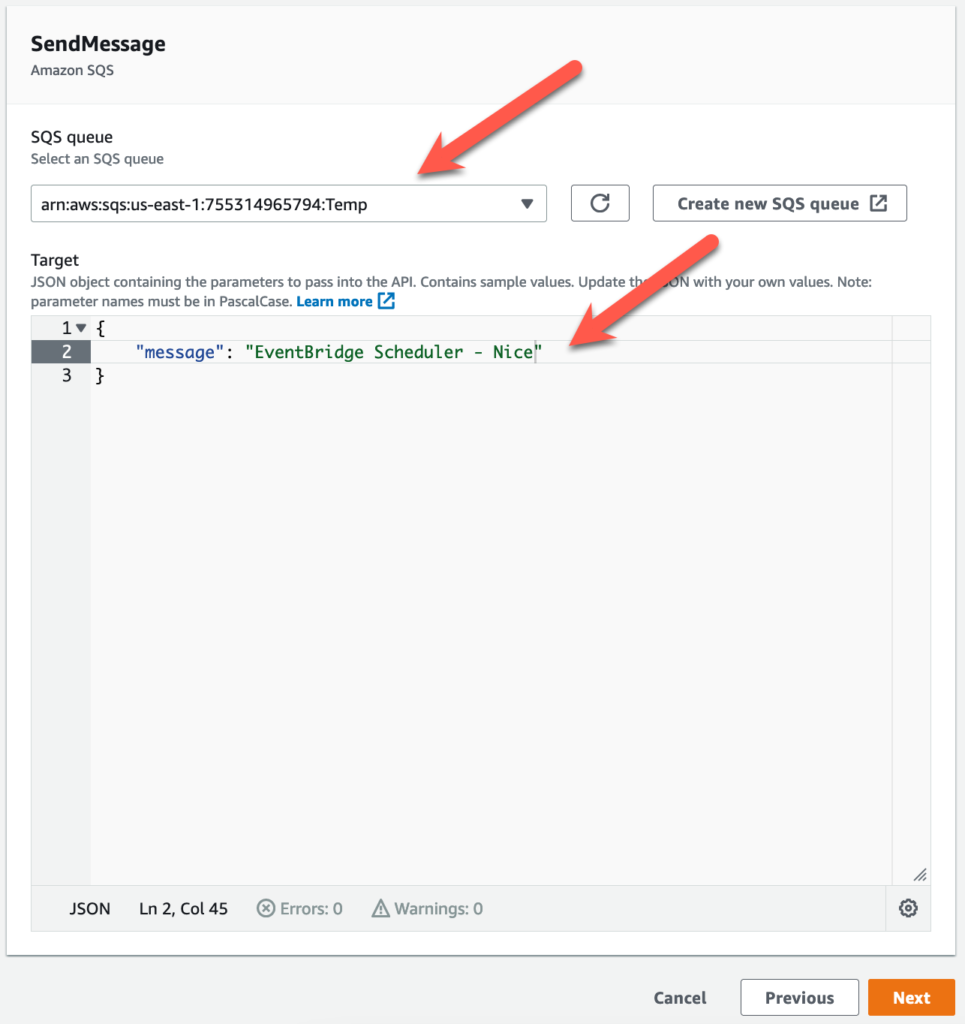Open the SQS queue dropdown
965x1024 pixels.
pyautogui.click(x=289, y=204)
